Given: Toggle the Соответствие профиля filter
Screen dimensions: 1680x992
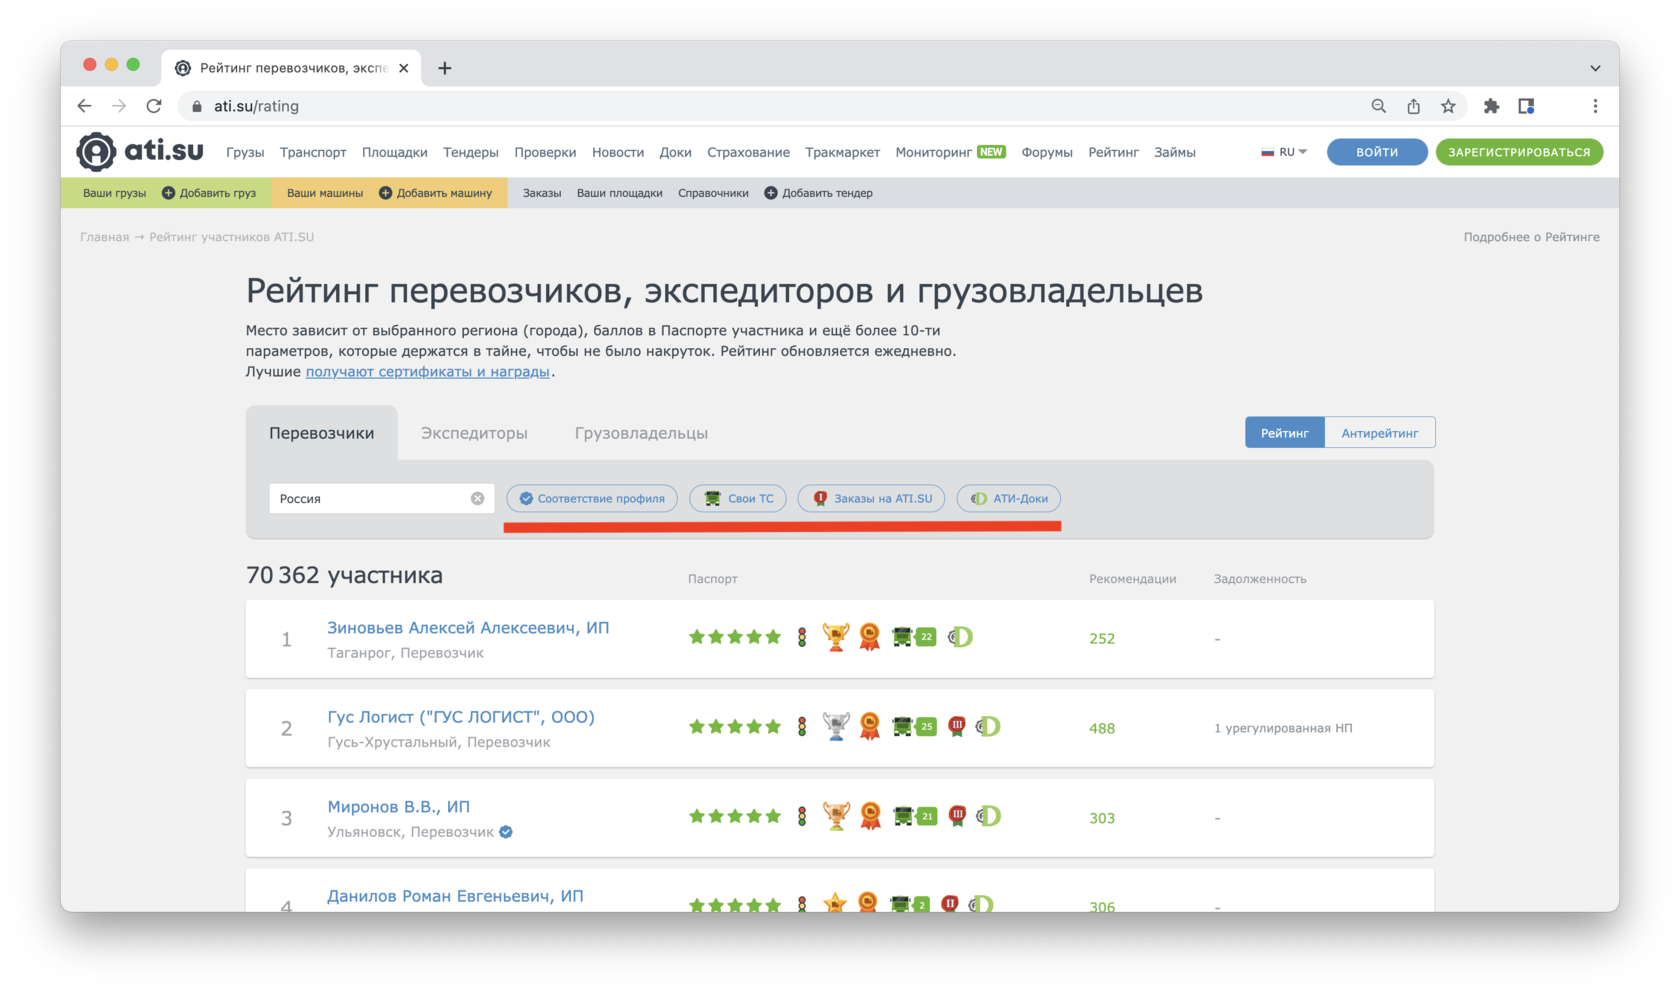Looking at the screenshot, I should pyautogui.click(x=592, y=498).
